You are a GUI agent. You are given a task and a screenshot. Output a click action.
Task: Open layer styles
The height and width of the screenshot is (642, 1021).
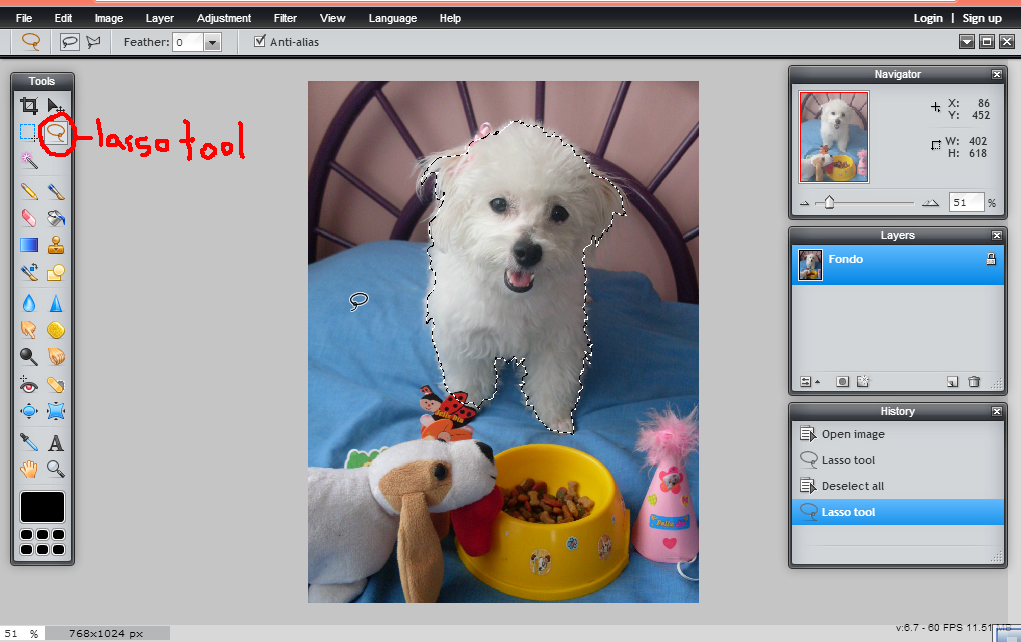[863, 382]
